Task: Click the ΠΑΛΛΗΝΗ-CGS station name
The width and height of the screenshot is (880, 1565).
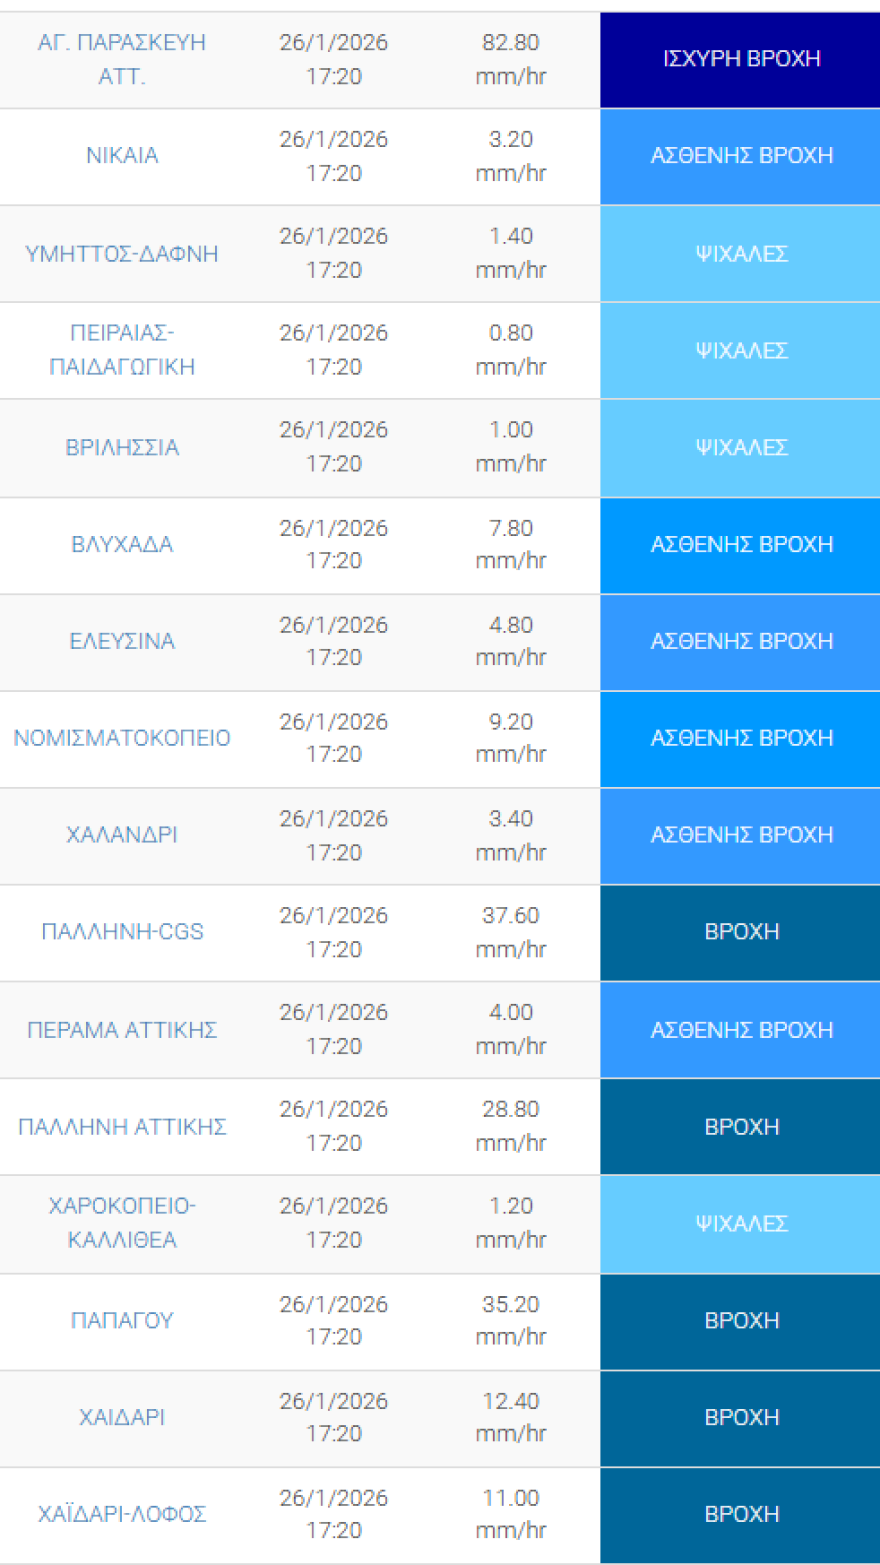Action: click(122, 932)
